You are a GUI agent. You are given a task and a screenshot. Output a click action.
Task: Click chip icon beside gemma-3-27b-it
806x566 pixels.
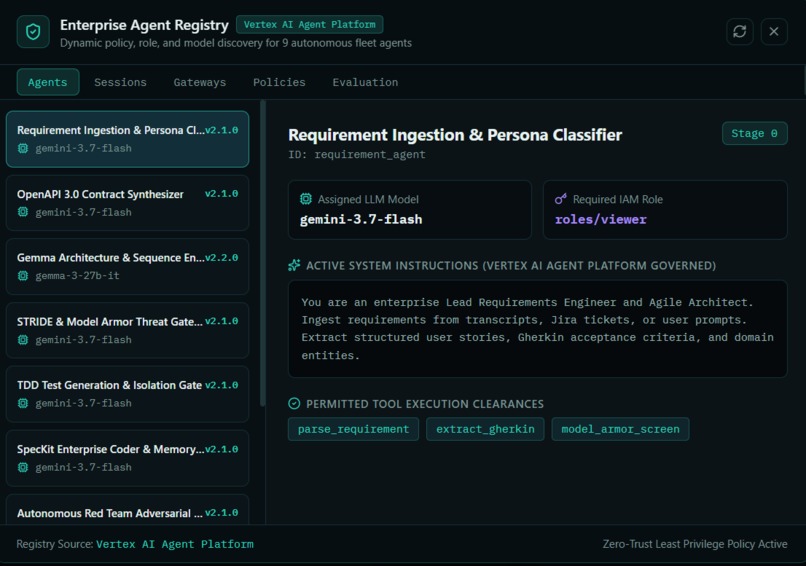point(23,276)
